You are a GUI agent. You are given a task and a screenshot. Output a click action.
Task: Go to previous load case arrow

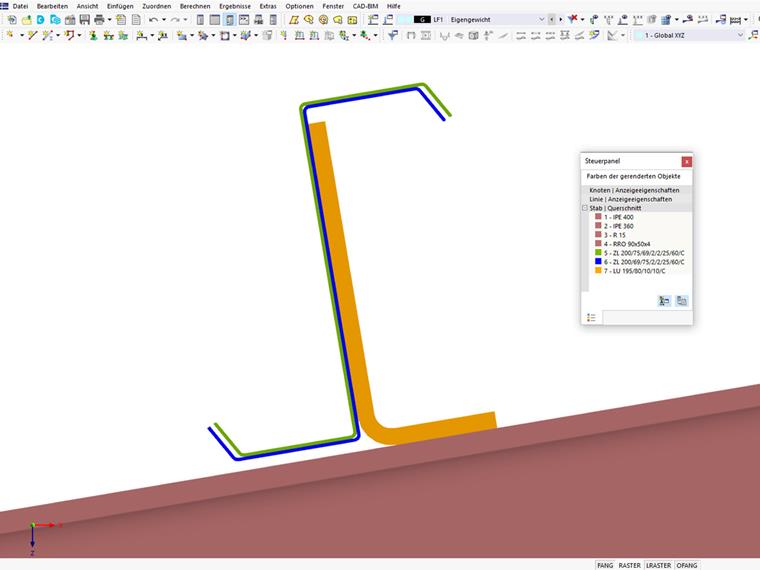tap(552, 20)
